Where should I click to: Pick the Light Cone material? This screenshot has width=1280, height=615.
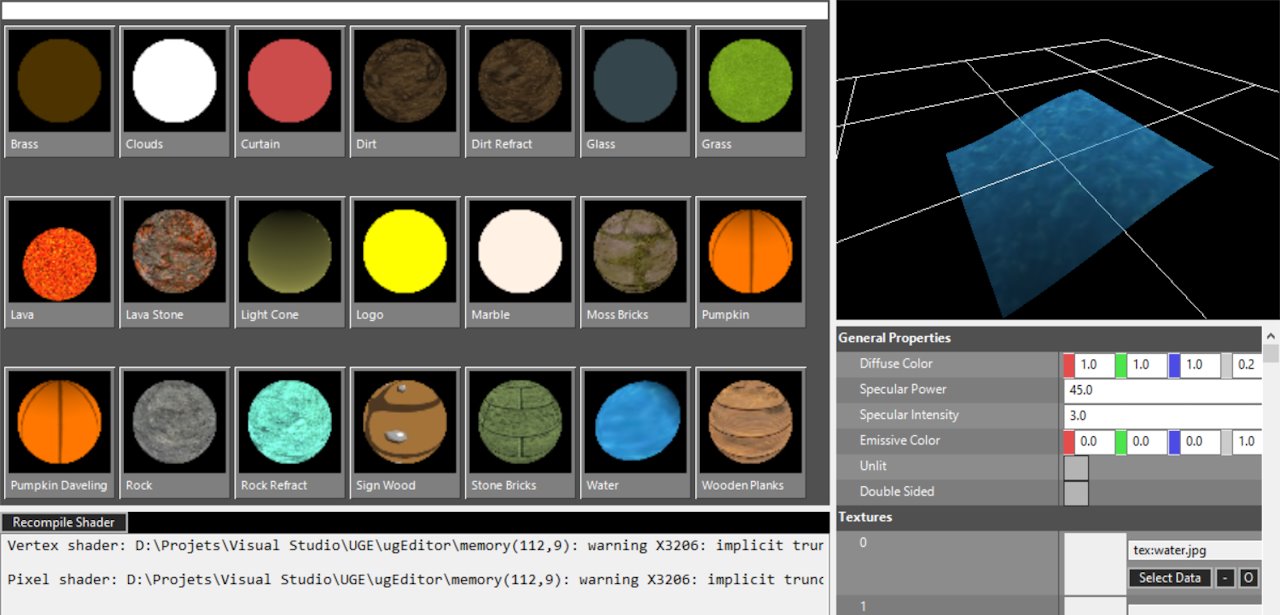290,262
